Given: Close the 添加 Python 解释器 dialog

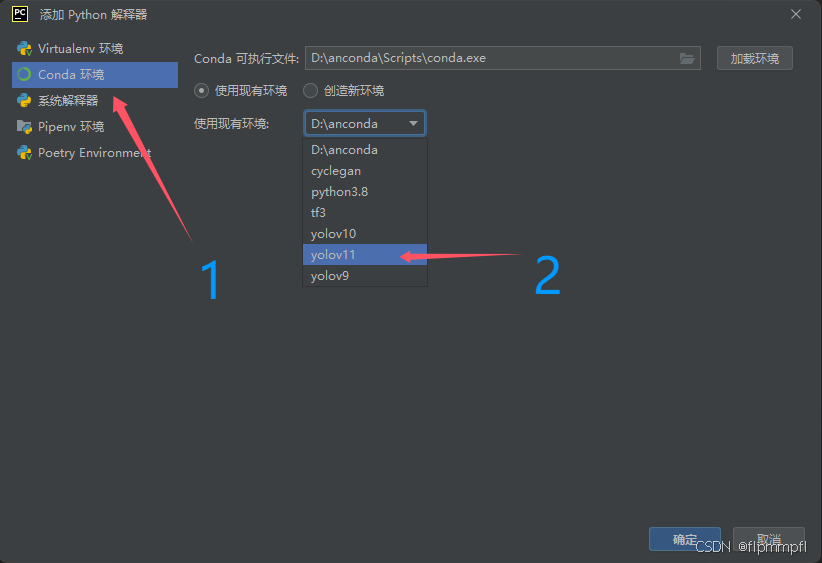Looking at the screenshot, I should pos(796,14).
